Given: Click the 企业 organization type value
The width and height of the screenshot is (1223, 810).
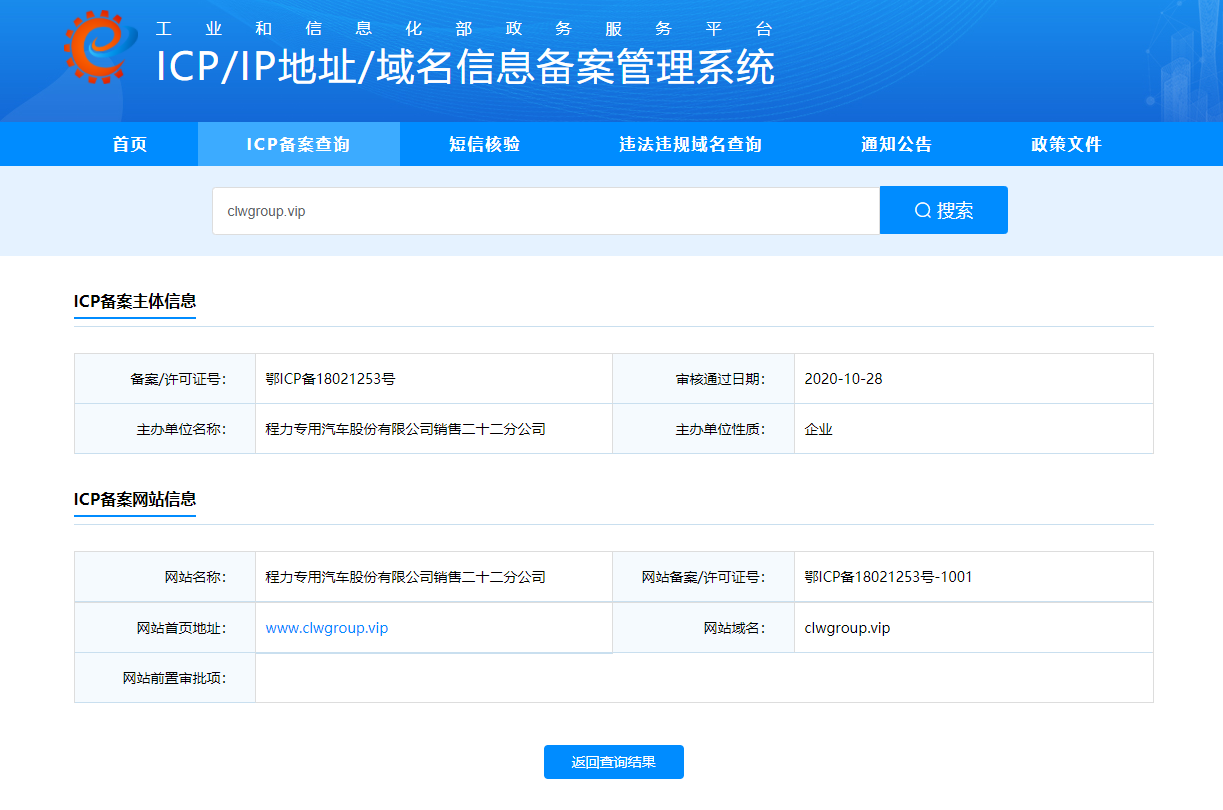Looking at the screenshot, I should click(x=818, y=429).
